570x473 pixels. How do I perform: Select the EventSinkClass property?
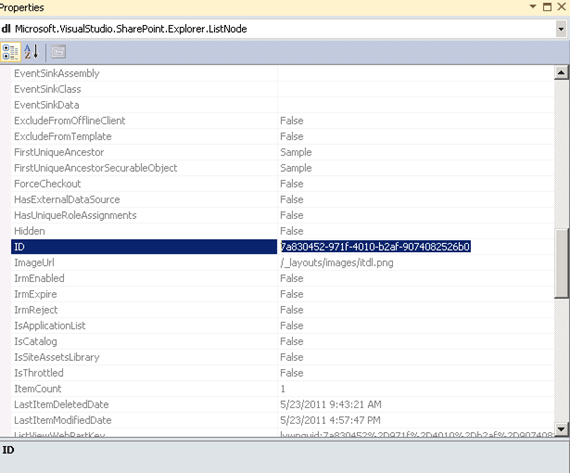click(48, 89)
